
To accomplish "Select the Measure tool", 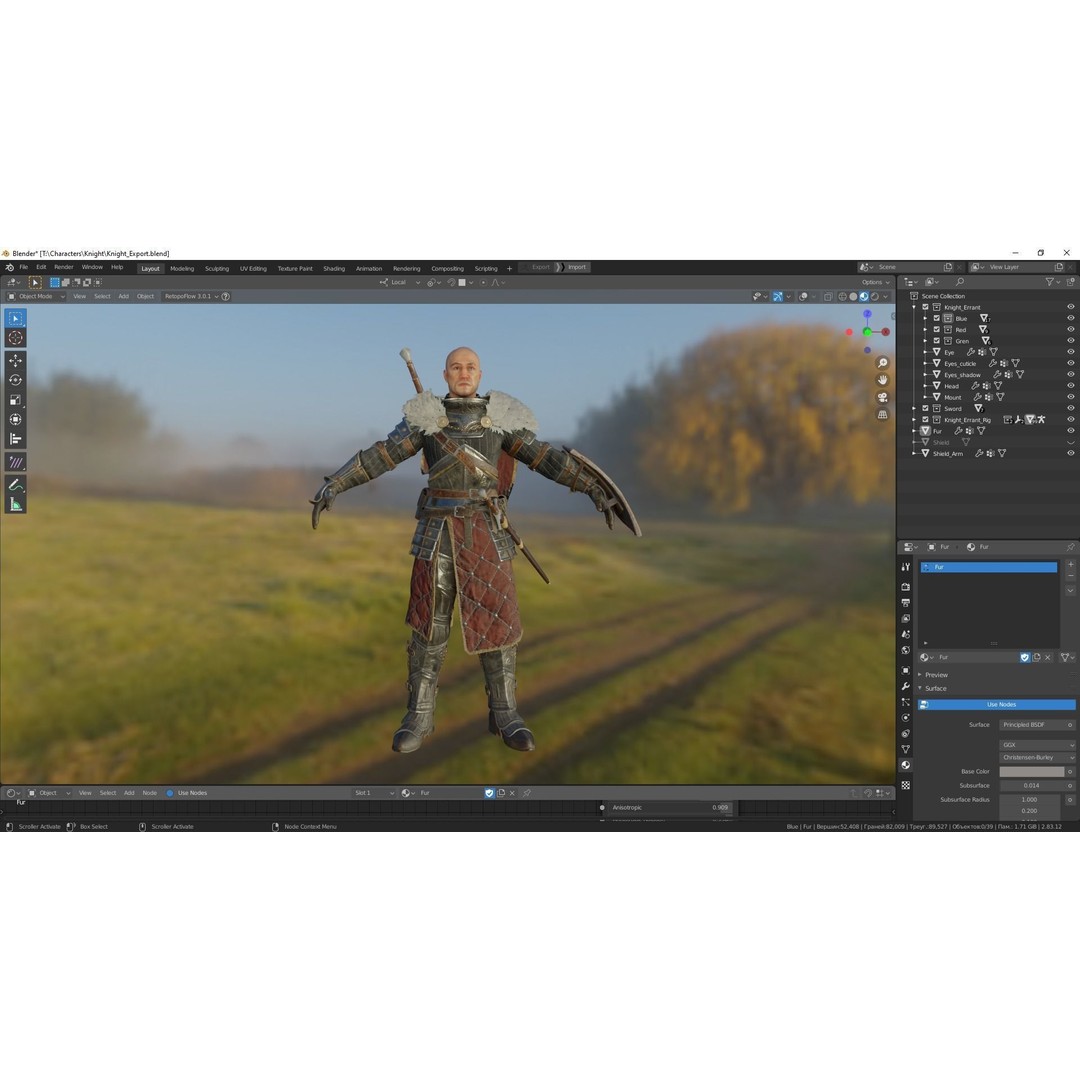I will coord(15,505).
